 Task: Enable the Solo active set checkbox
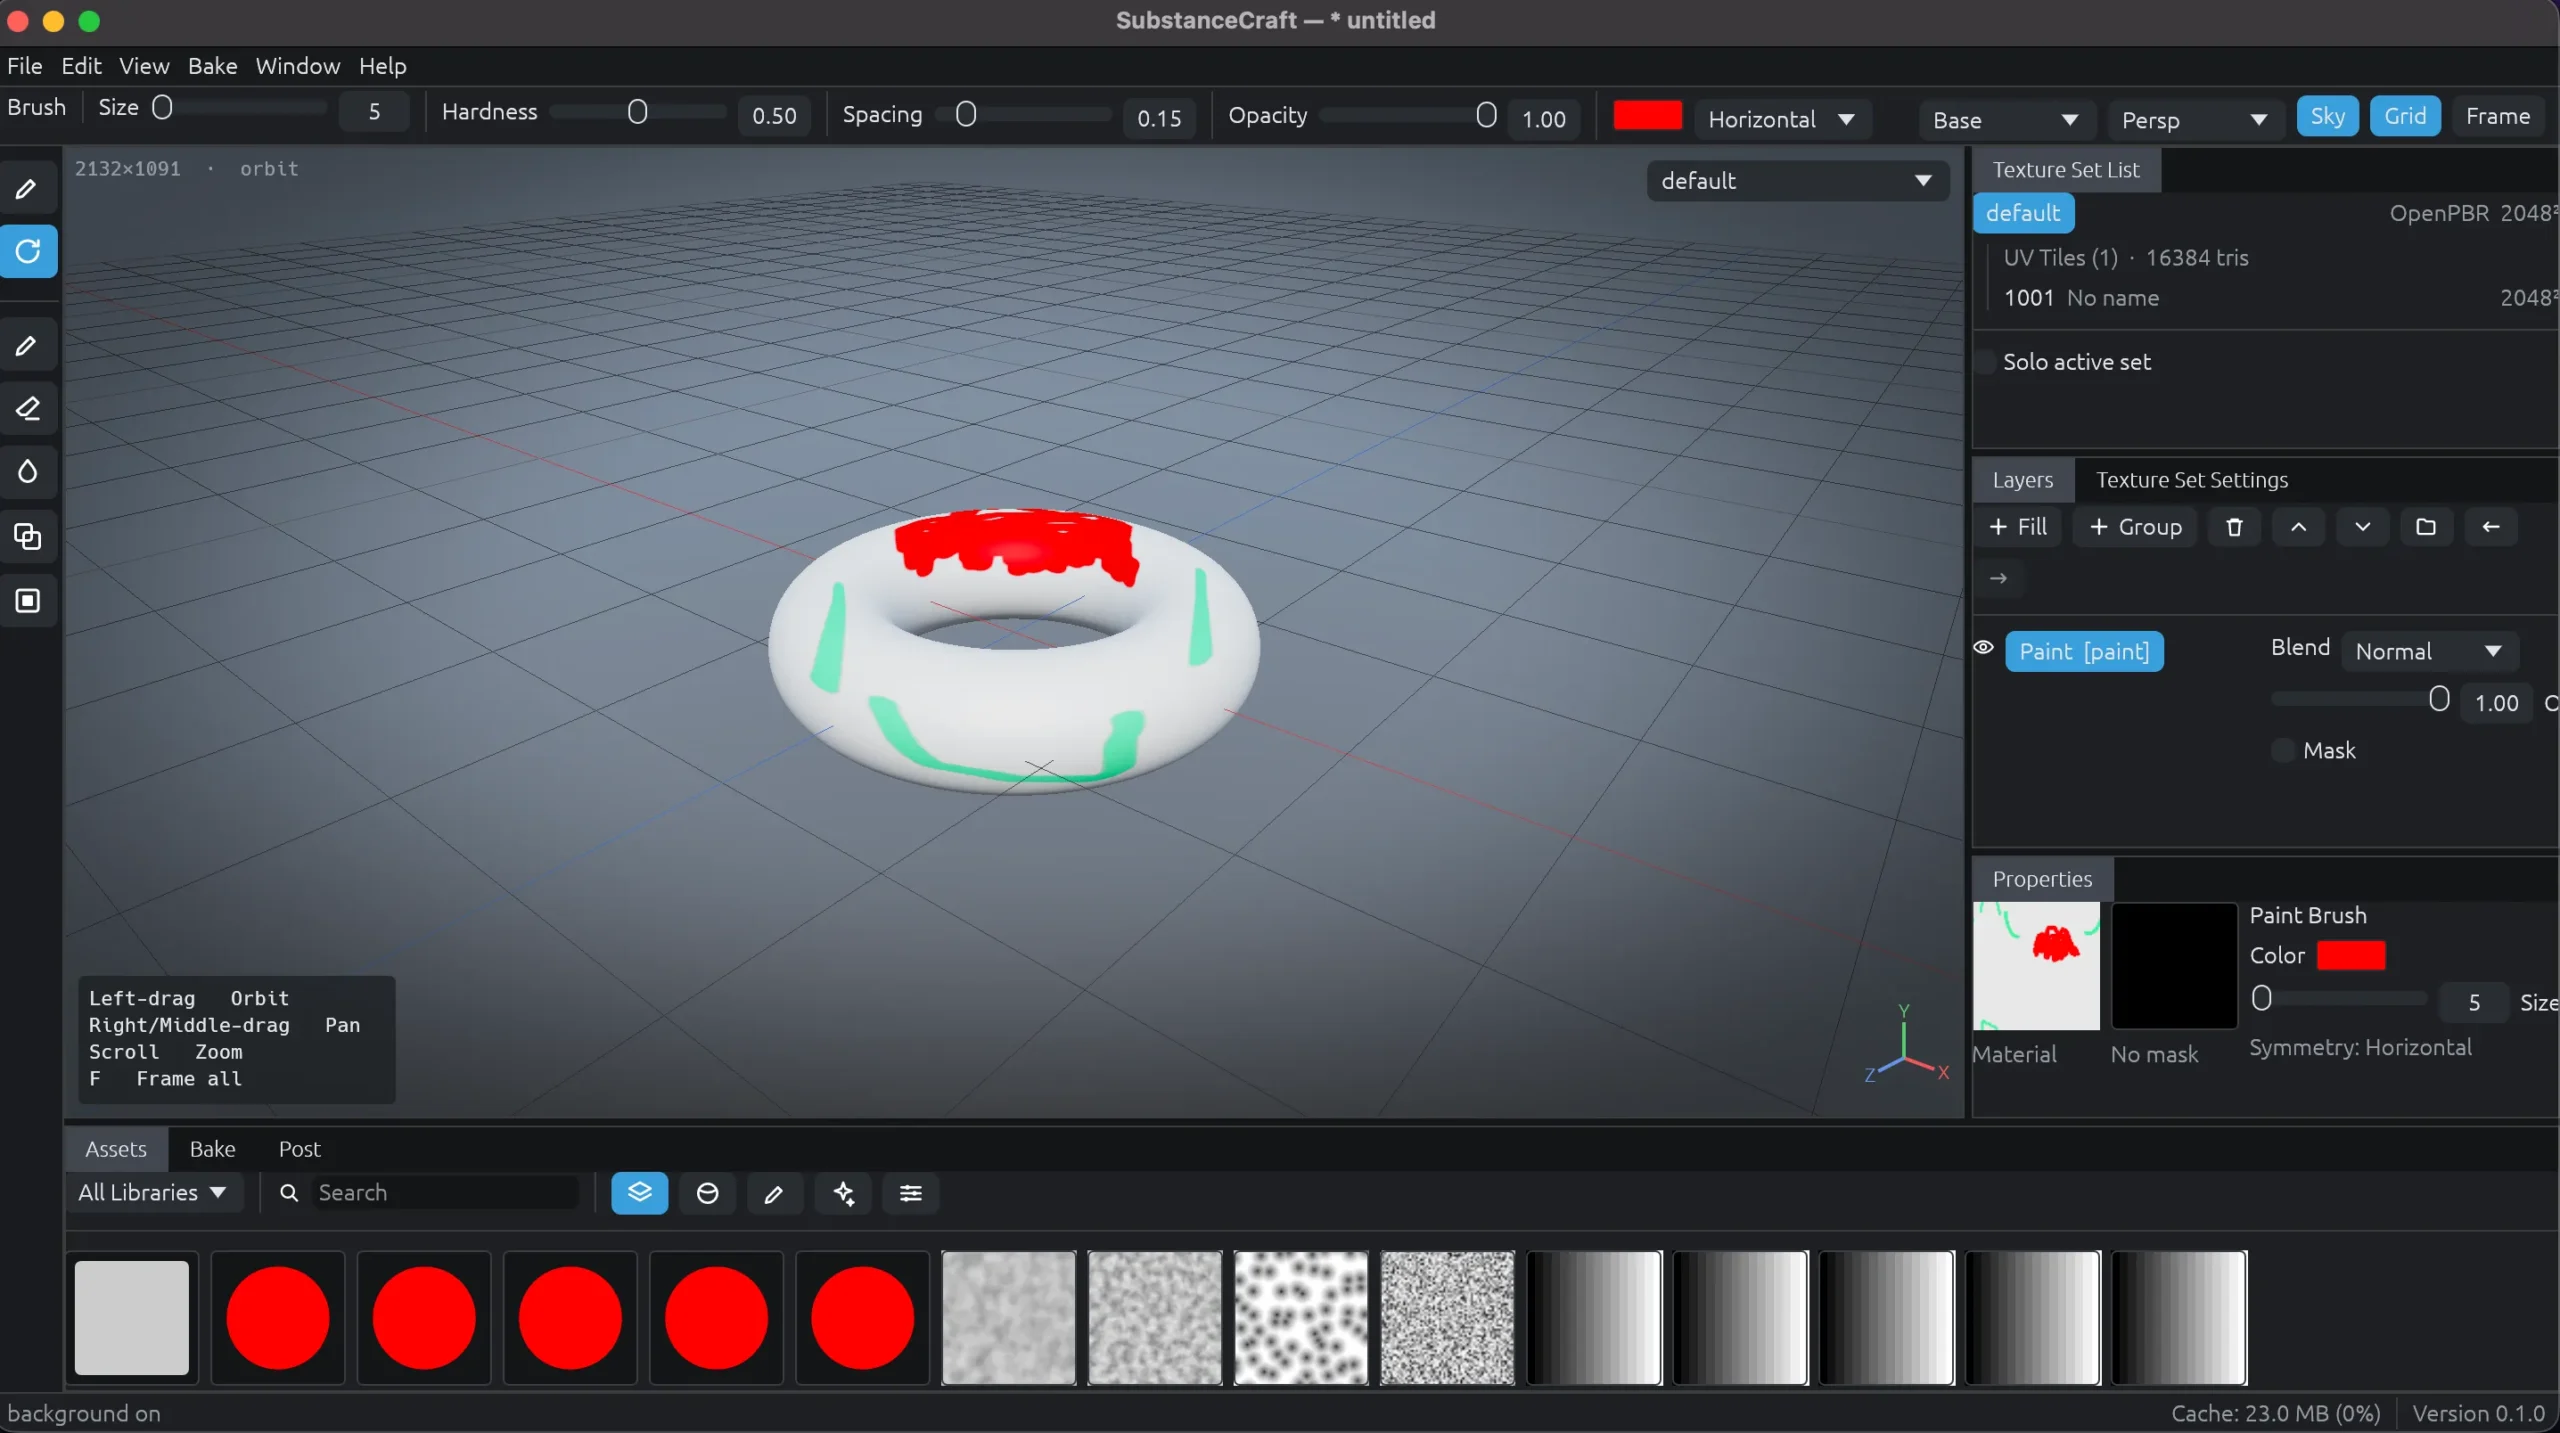1986,362
